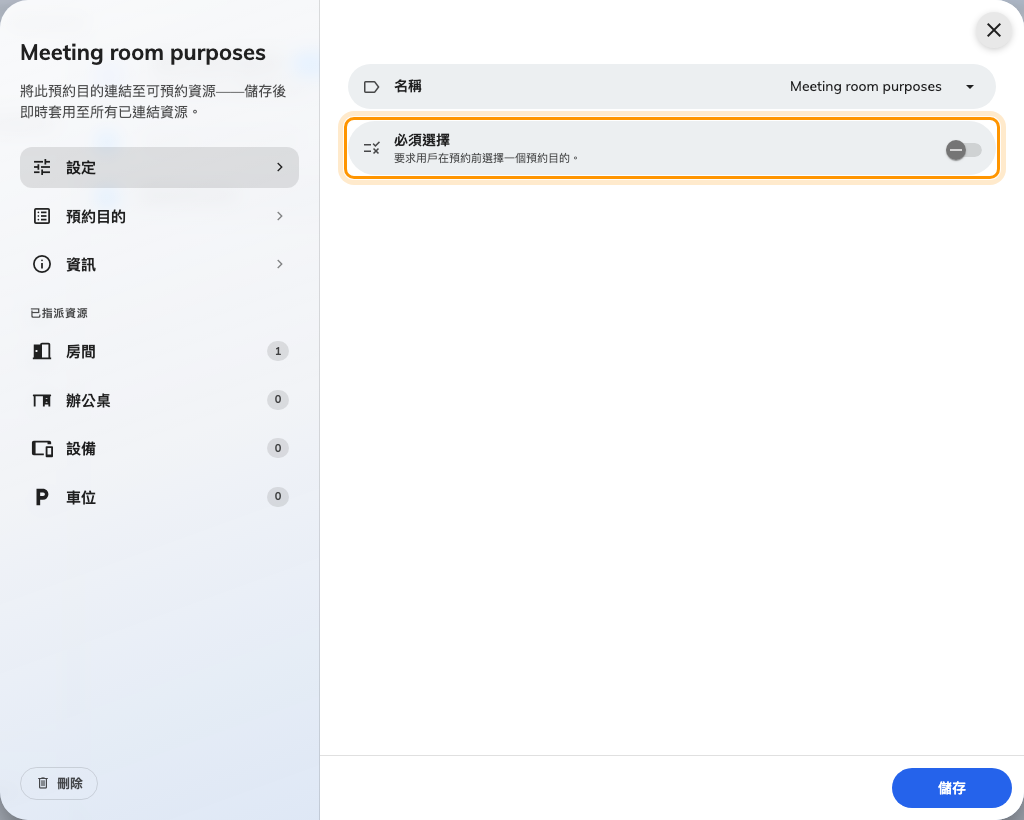
Task: Close the dialog with the X button
Action: (x=994, y=30)
